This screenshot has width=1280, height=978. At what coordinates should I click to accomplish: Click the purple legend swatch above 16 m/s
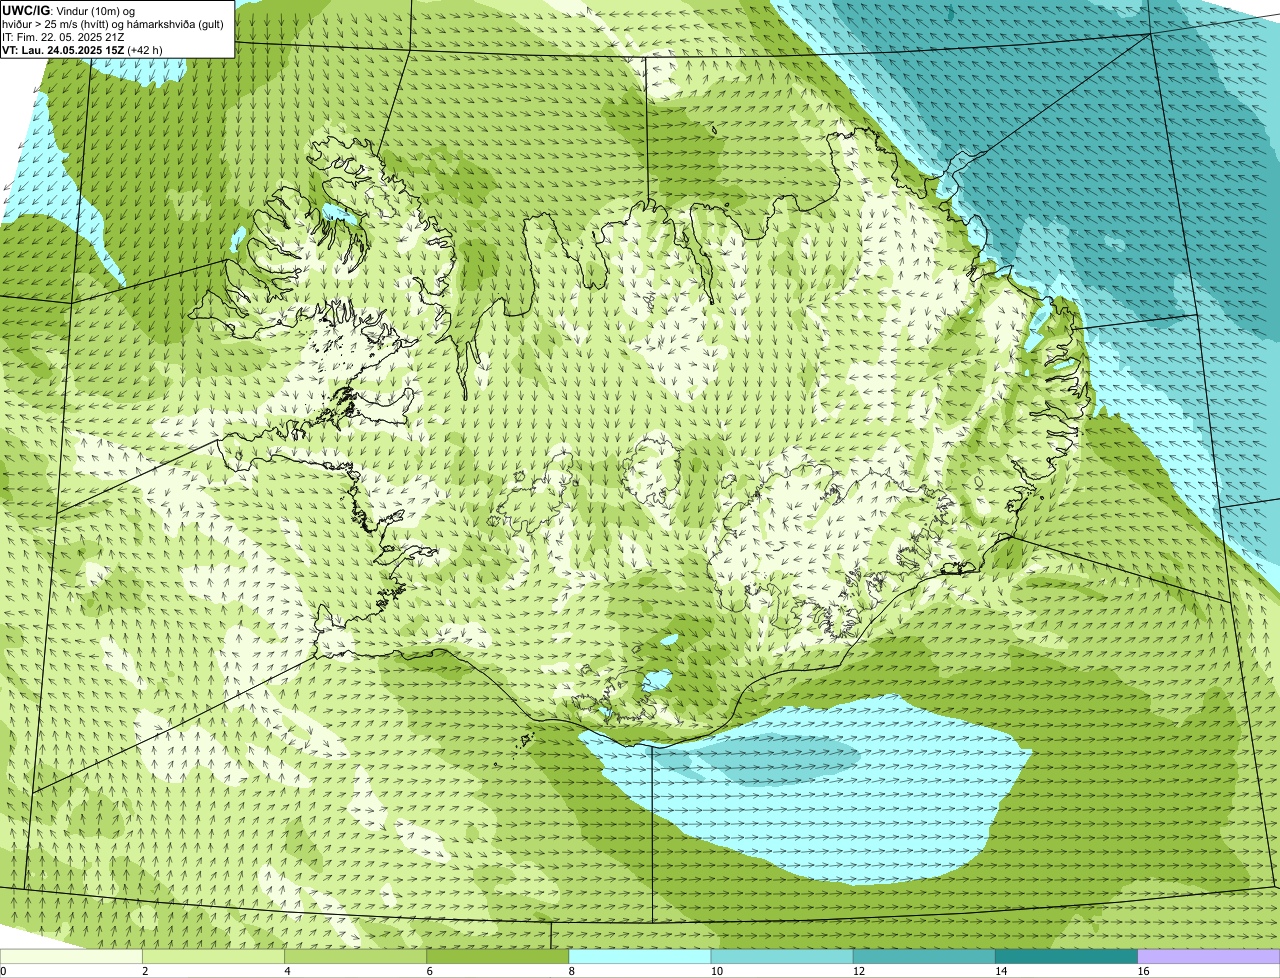point(1209,956)
